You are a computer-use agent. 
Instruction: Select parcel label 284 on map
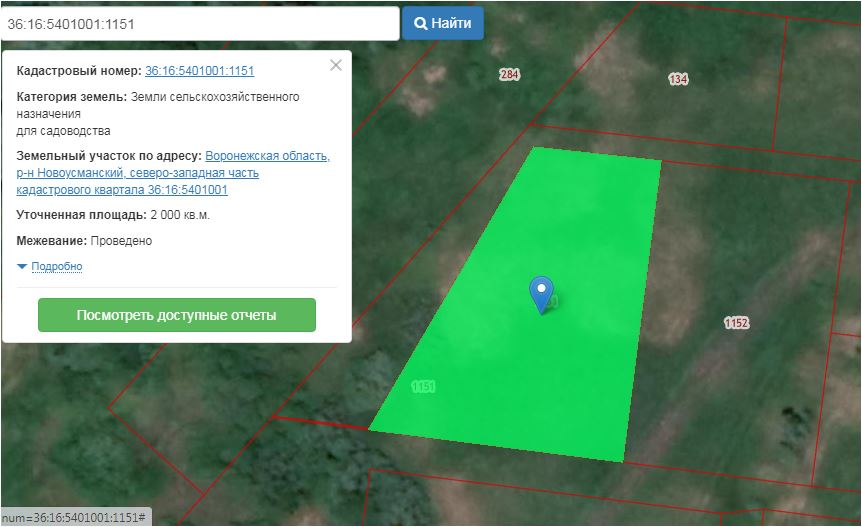click(510, 74)
